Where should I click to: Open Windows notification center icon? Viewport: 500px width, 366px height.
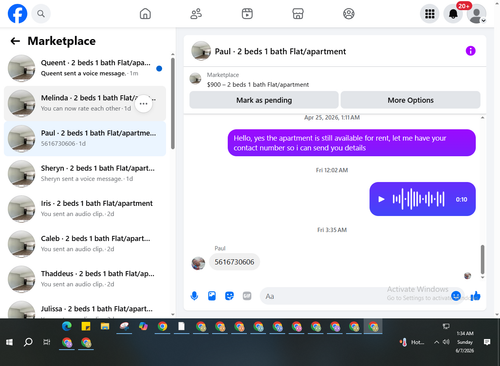pyautogui.click(x=487, y=342)
